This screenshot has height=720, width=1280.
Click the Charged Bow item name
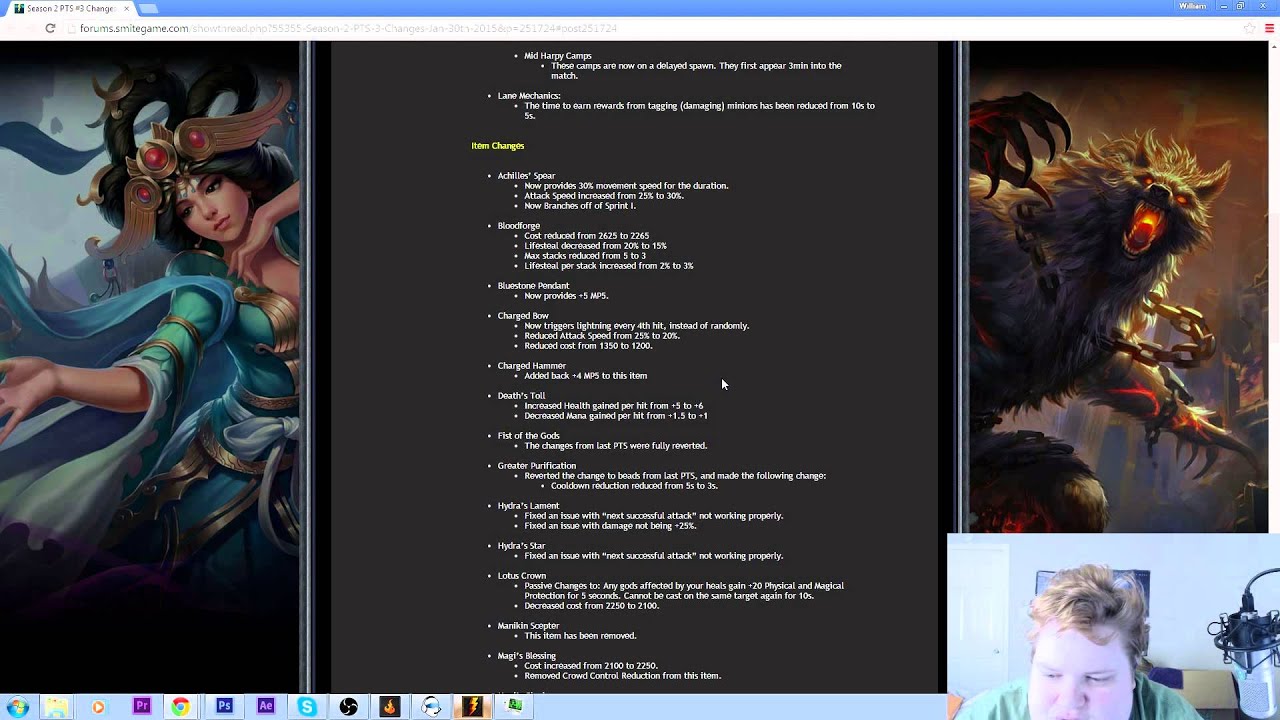523,316
